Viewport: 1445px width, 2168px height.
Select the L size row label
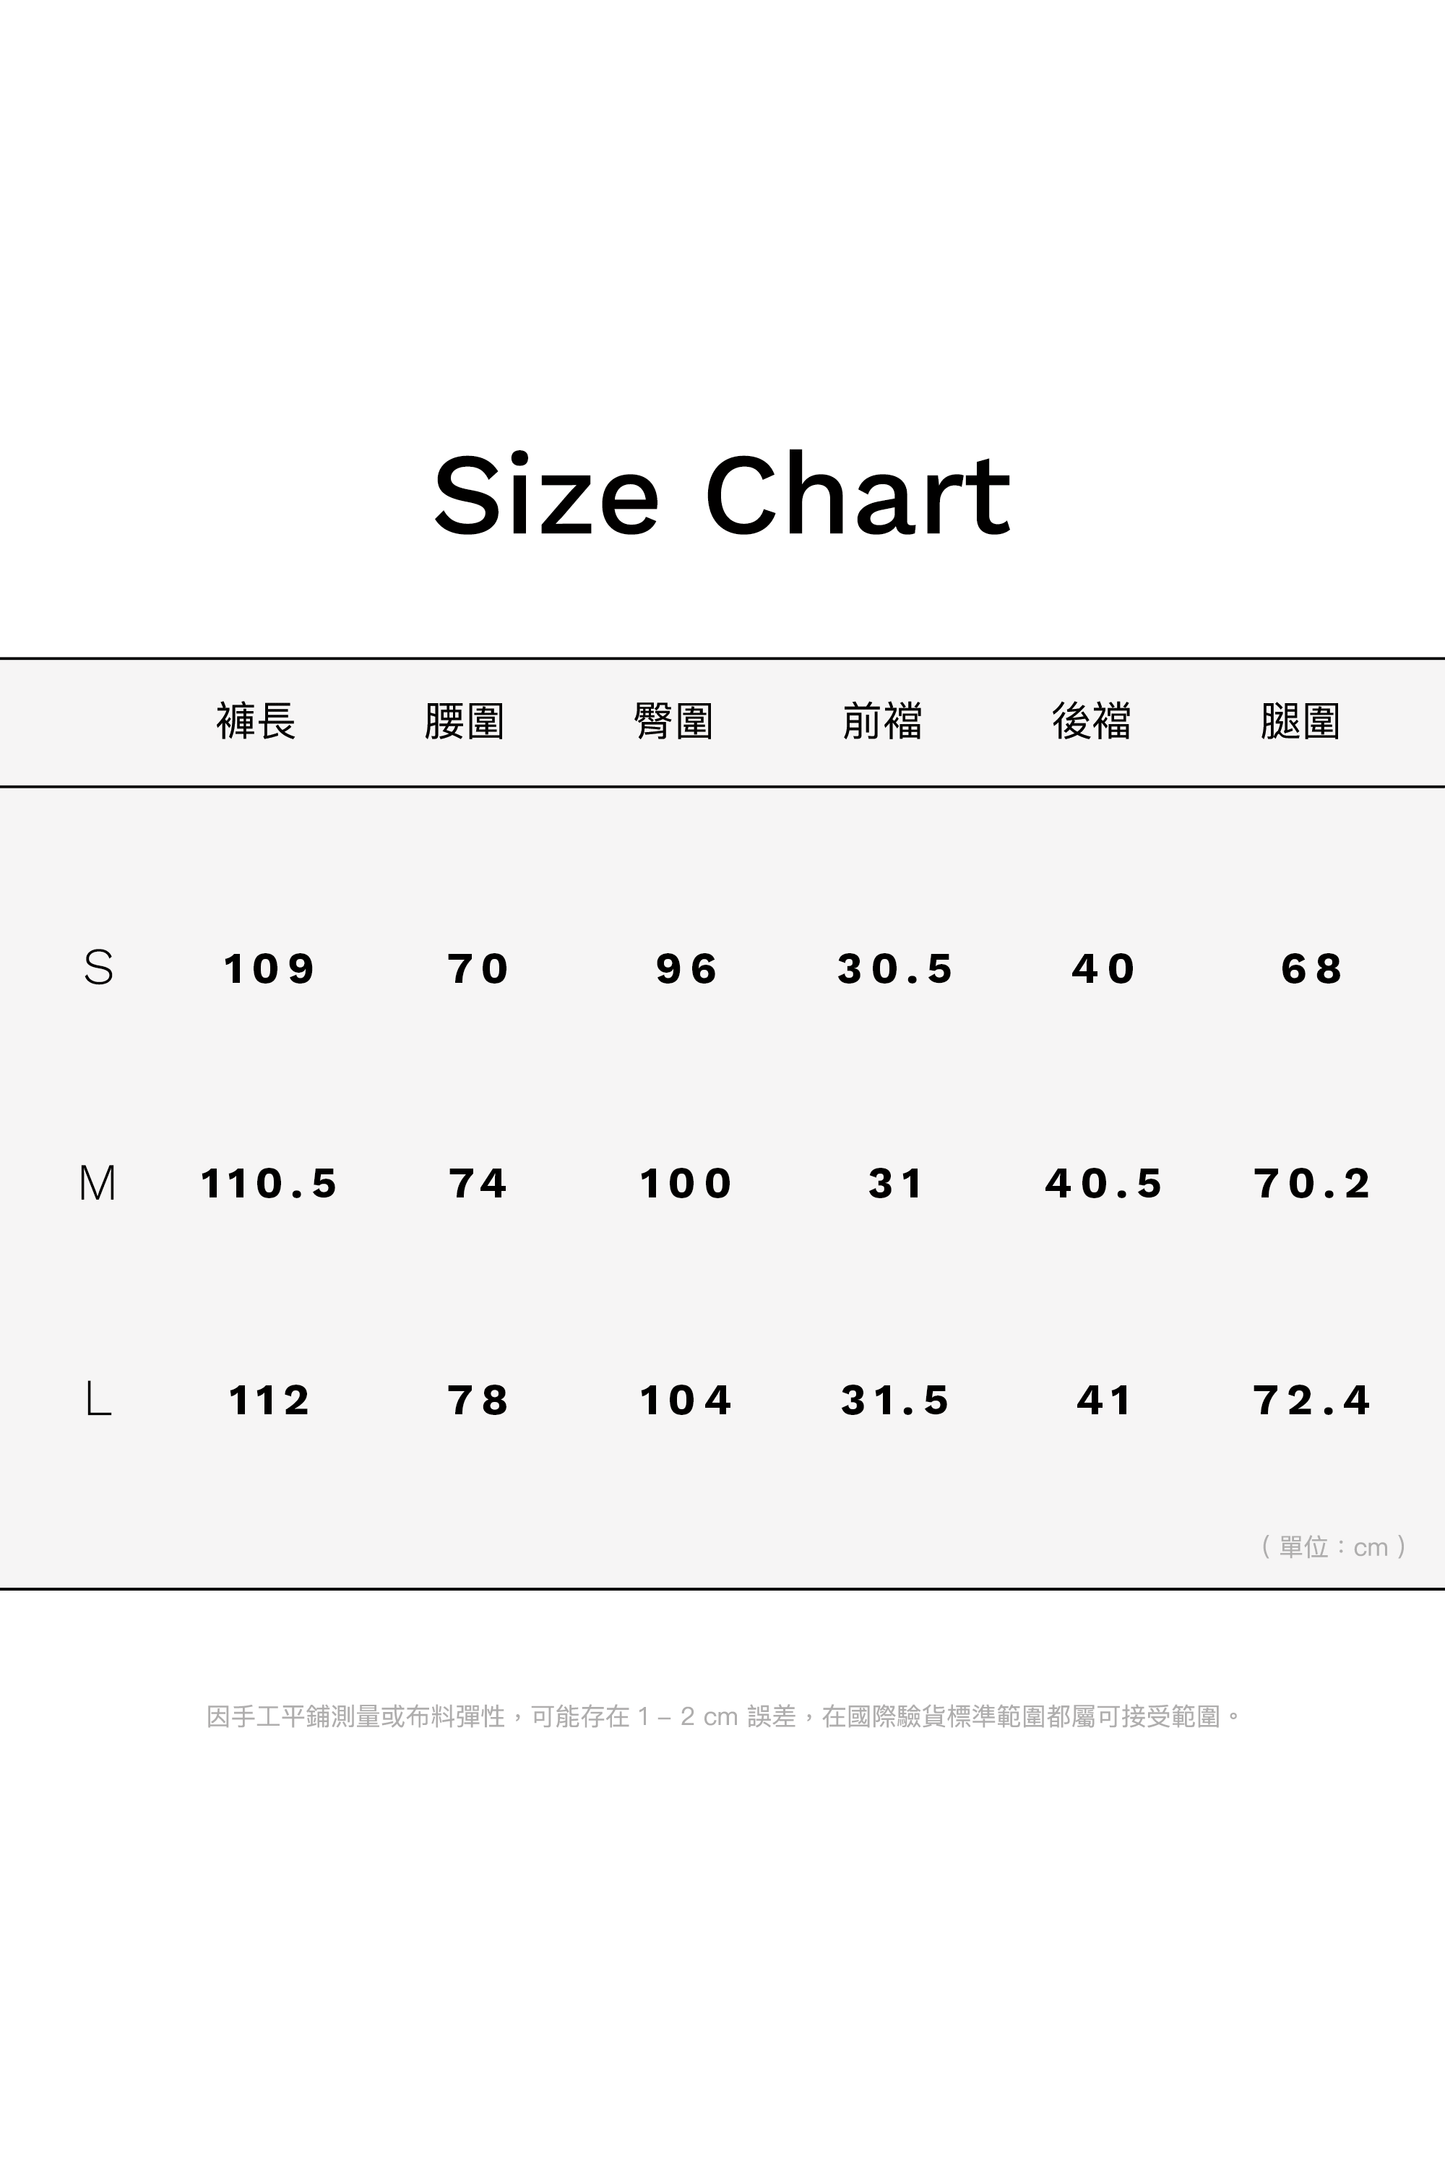tap(98, 1400)
